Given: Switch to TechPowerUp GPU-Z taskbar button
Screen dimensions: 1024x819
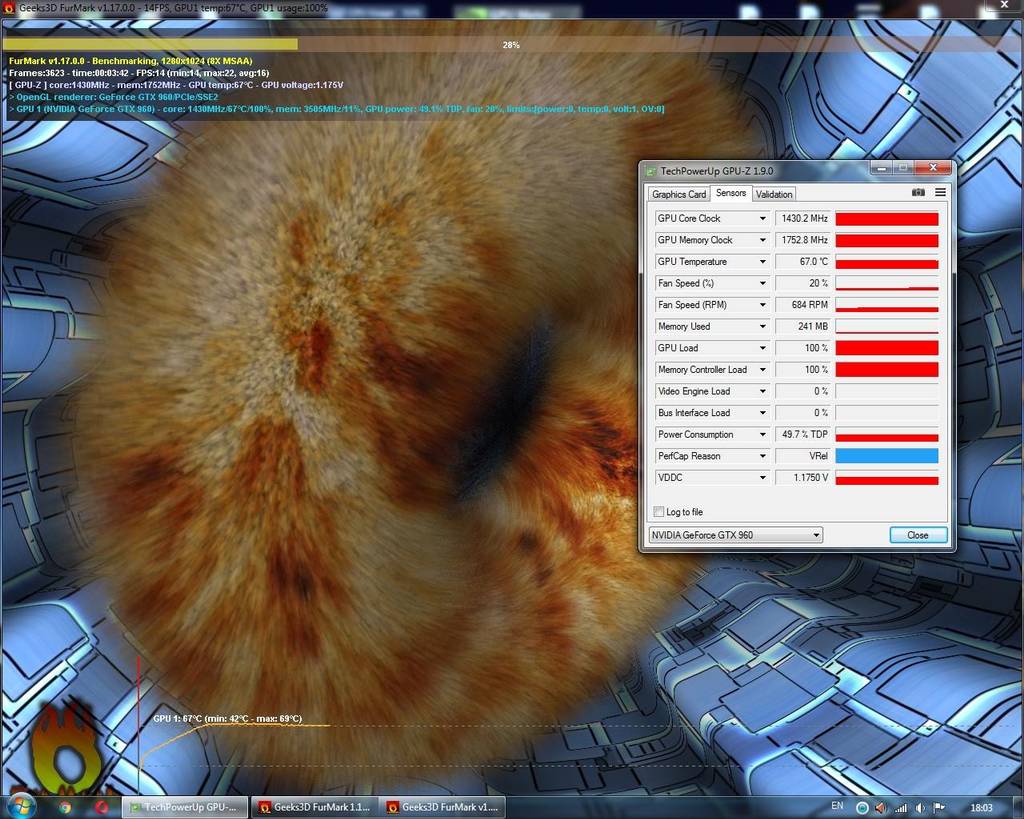Looking at the screenshot, I should point(185,807).
